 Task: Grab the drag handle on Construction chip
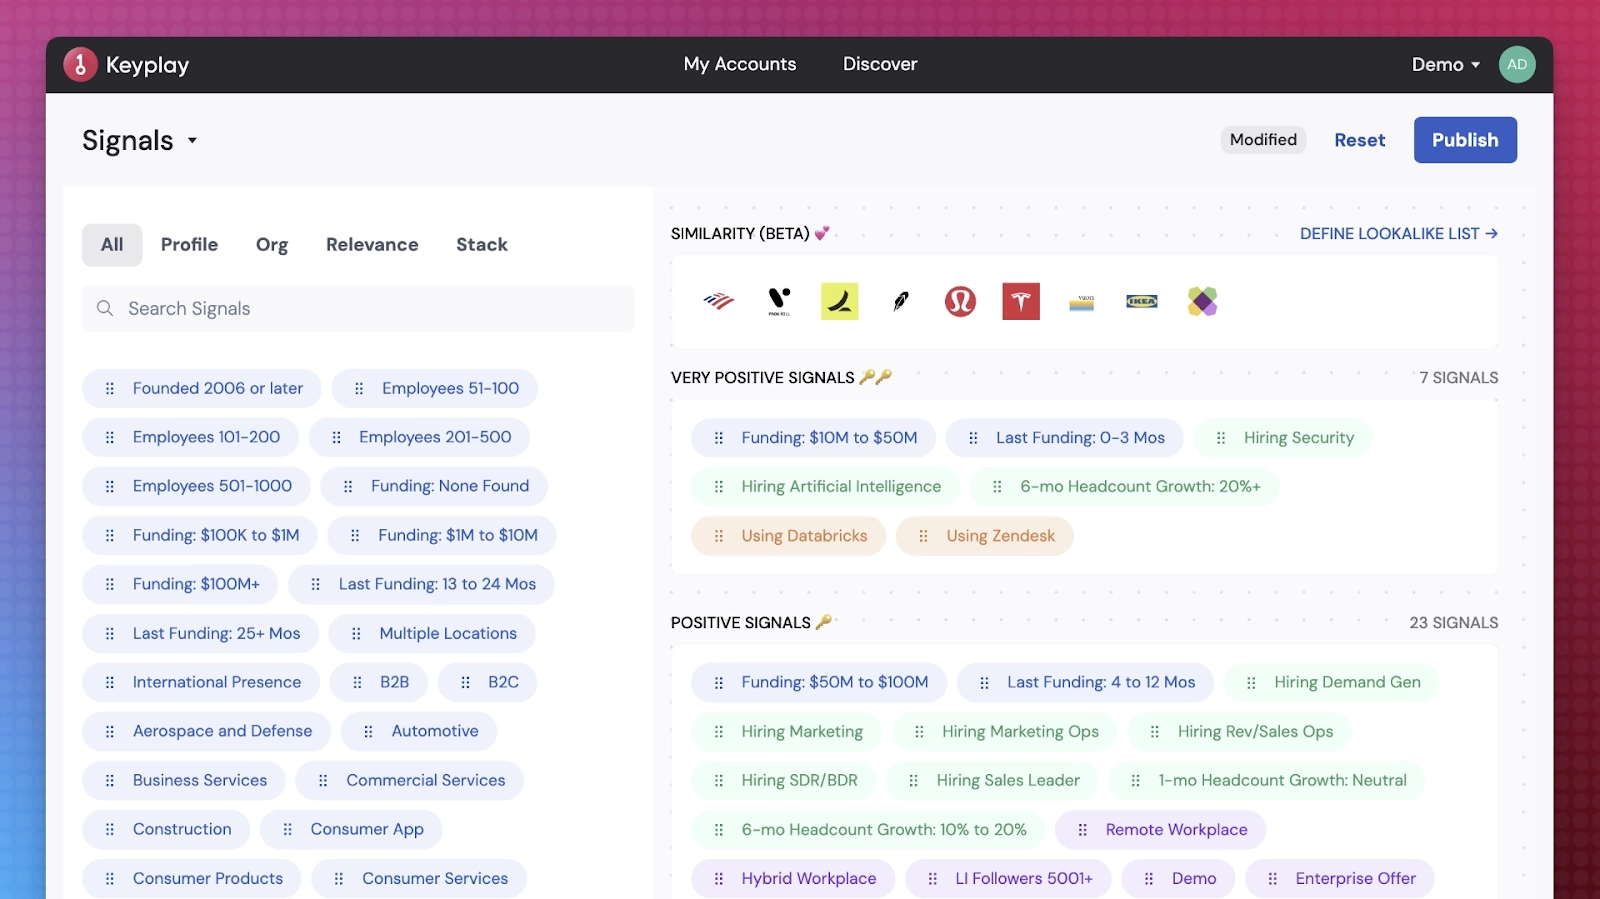pyautogui.click(x=110, y=829)
